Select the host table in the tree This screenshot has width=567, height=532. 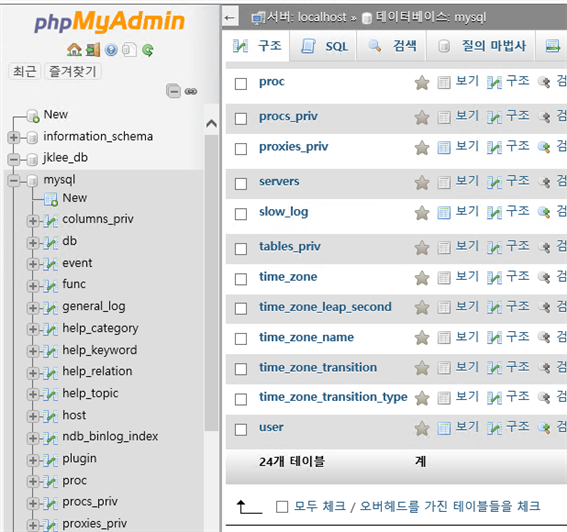tap(74, 415)
